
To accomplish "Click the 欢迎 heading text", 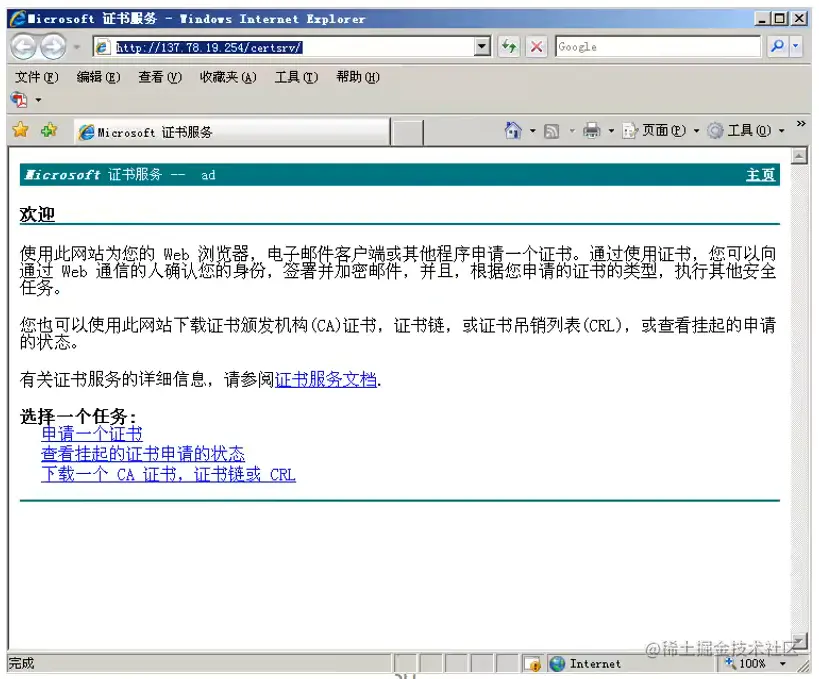I will tap(37, 214).
